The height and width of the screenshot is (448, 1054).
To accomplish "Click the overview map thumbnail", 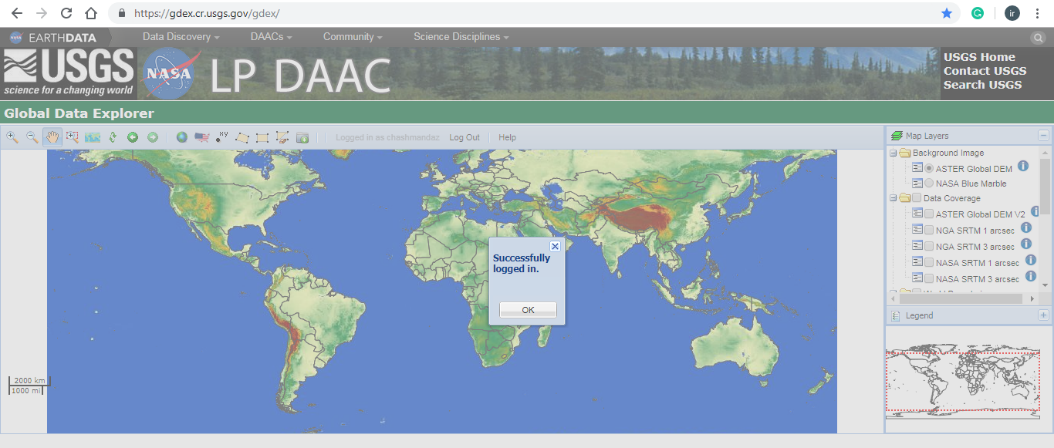I will pos(966,382).
